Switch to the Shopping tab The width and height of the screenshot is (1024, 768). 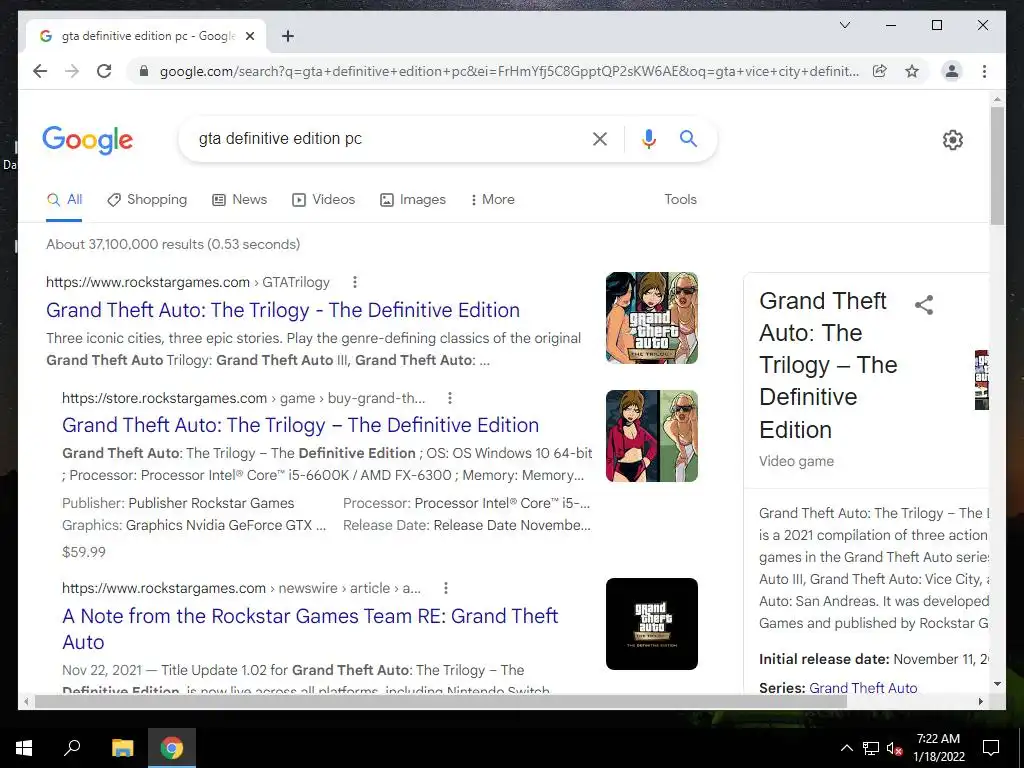coord(147,199)
